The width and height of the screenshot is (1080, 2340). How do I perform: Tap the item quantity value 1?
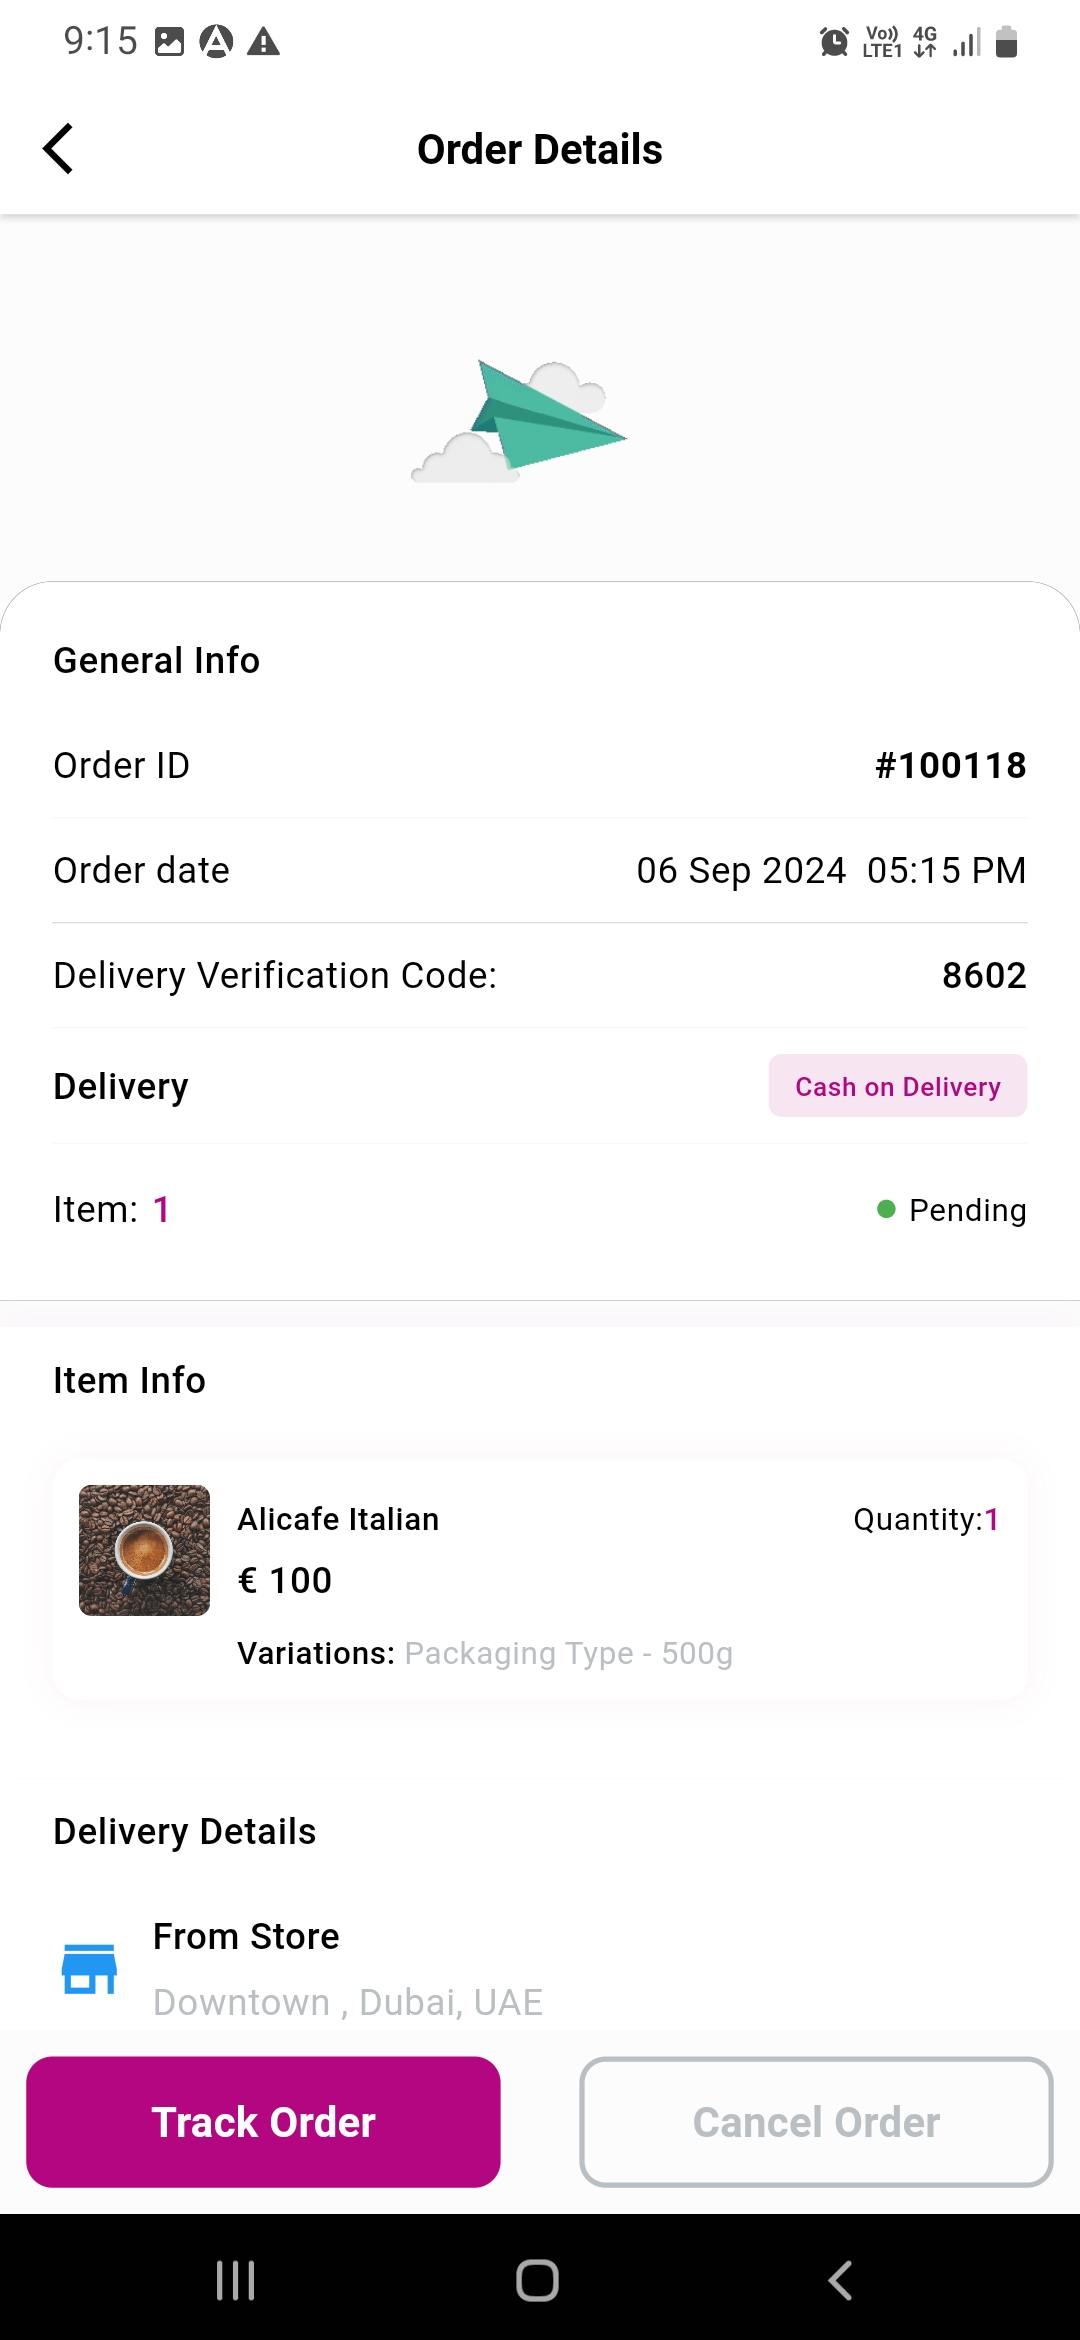tap(994, 1518)
